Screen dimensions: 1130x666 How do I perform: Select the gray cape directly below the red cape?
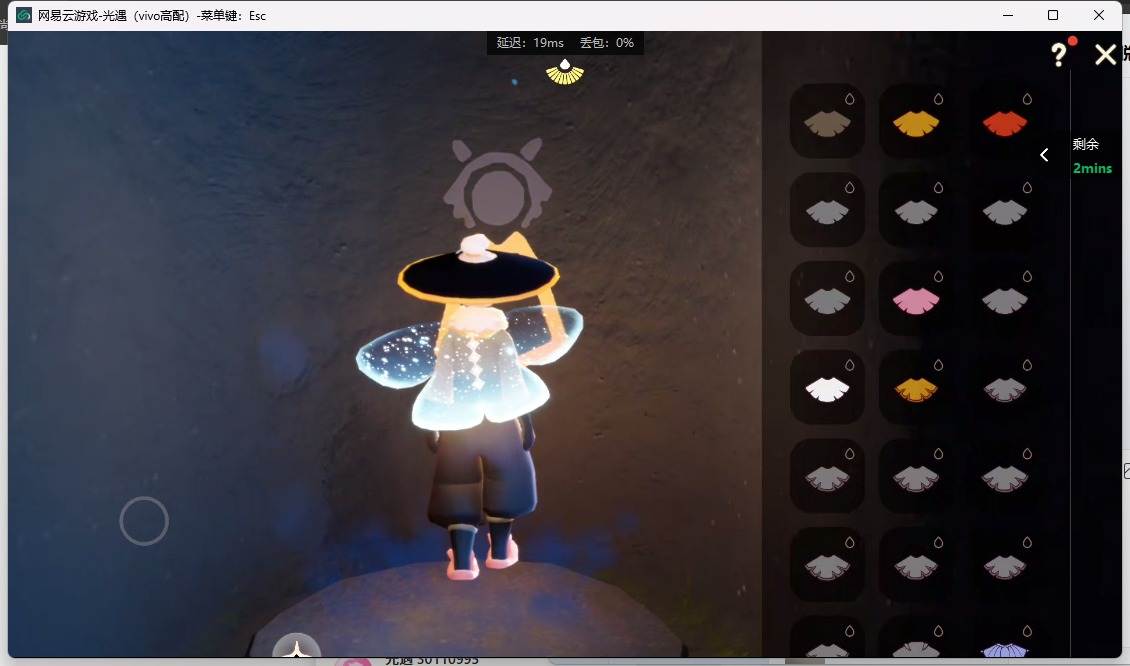[1005, 210]
